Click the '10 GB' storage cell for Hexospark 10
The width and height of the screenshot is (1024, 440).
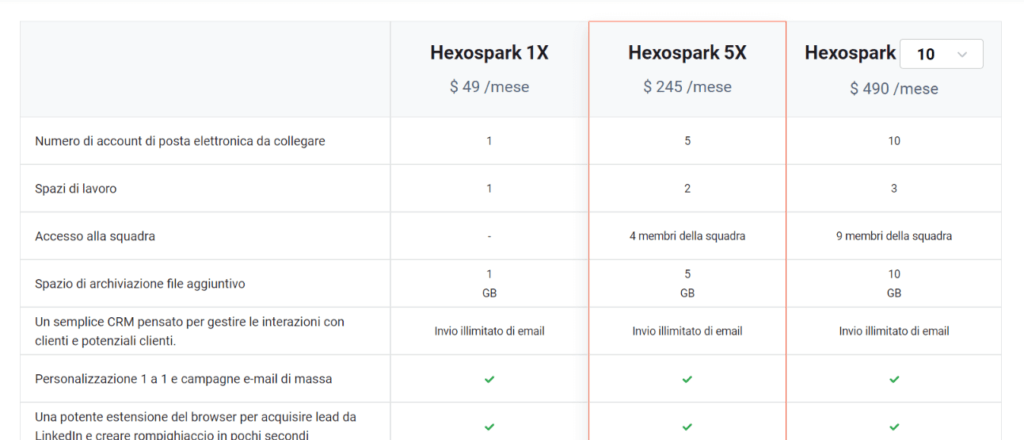(x=894, y=284)
